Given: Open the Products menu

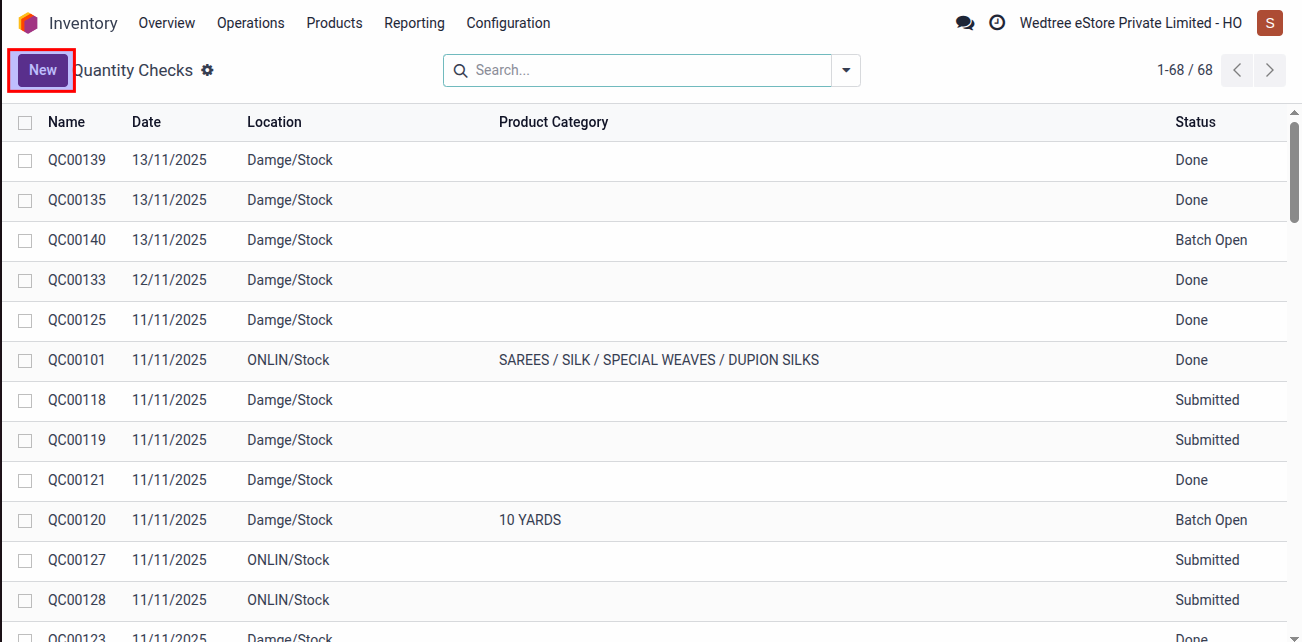Looking at the screenshot, I should pos(334,23).
